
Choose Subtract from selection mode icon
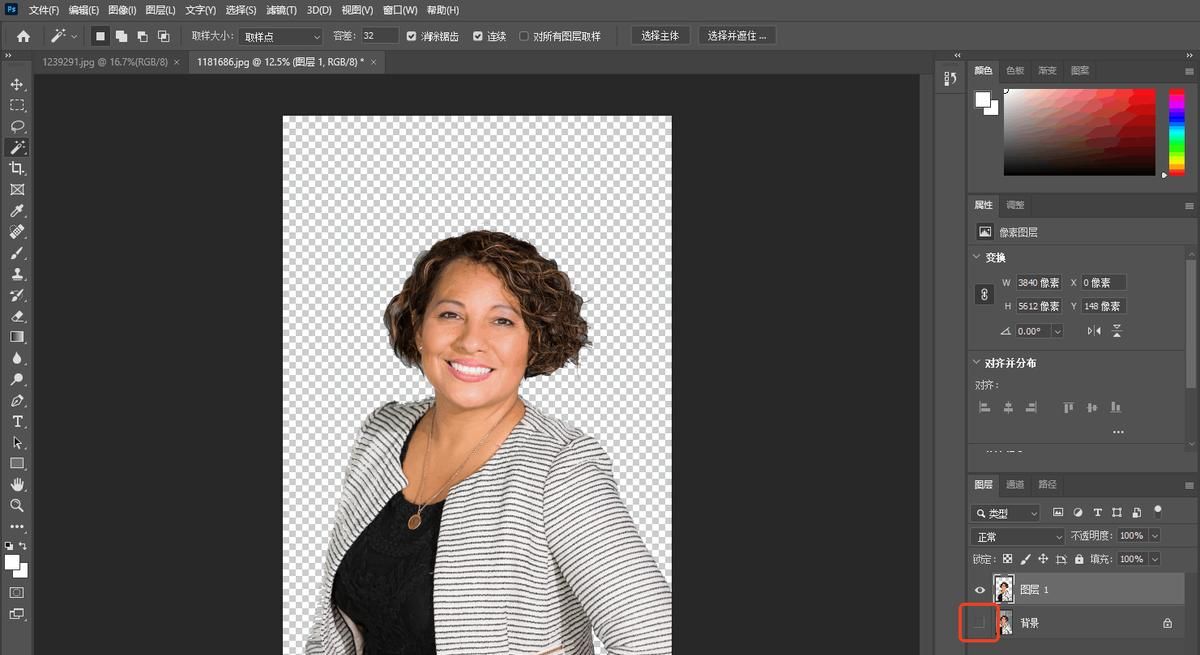coord(142,36)
